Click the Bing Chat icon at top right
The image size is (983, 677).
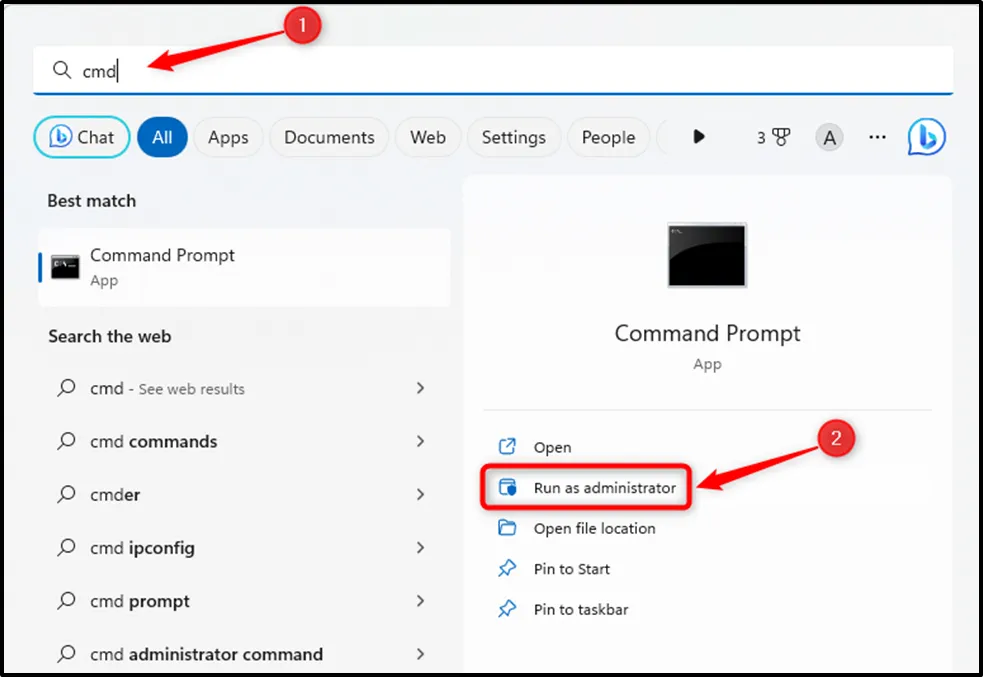click(926, 138)
